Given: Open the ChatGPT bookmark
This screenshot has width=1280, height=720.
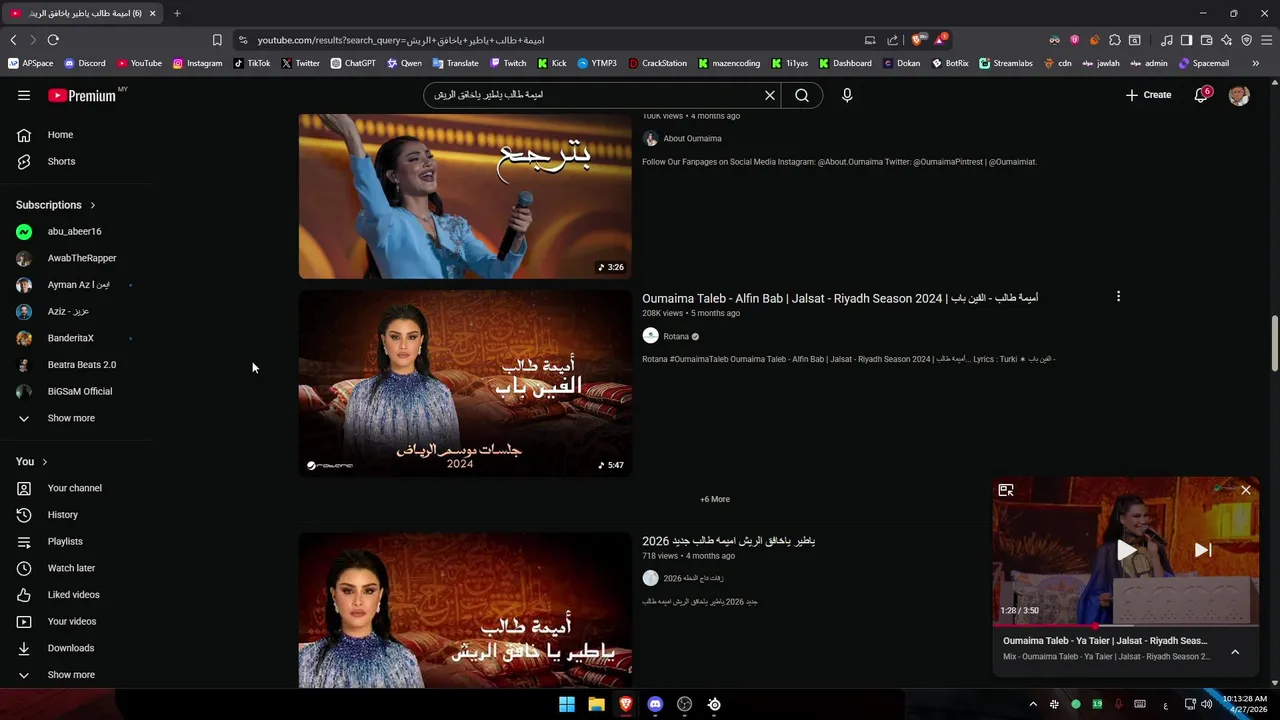Looking at the screenshot, I should pyautogui.click(x=352, y=63).
